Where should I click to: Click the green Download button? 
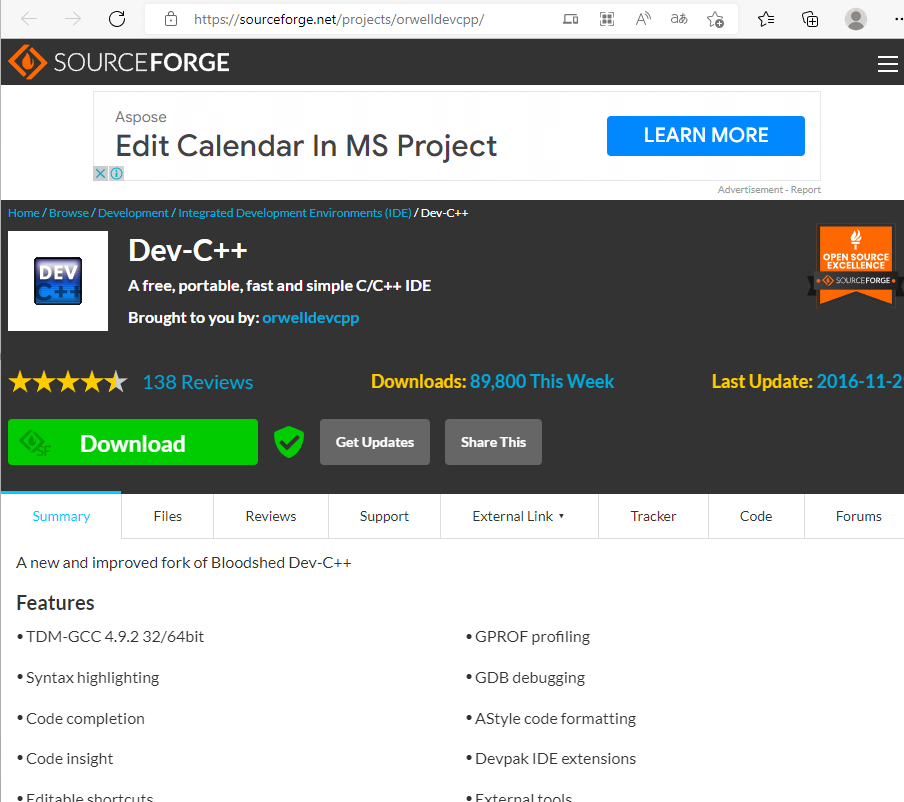coord(133,442)
